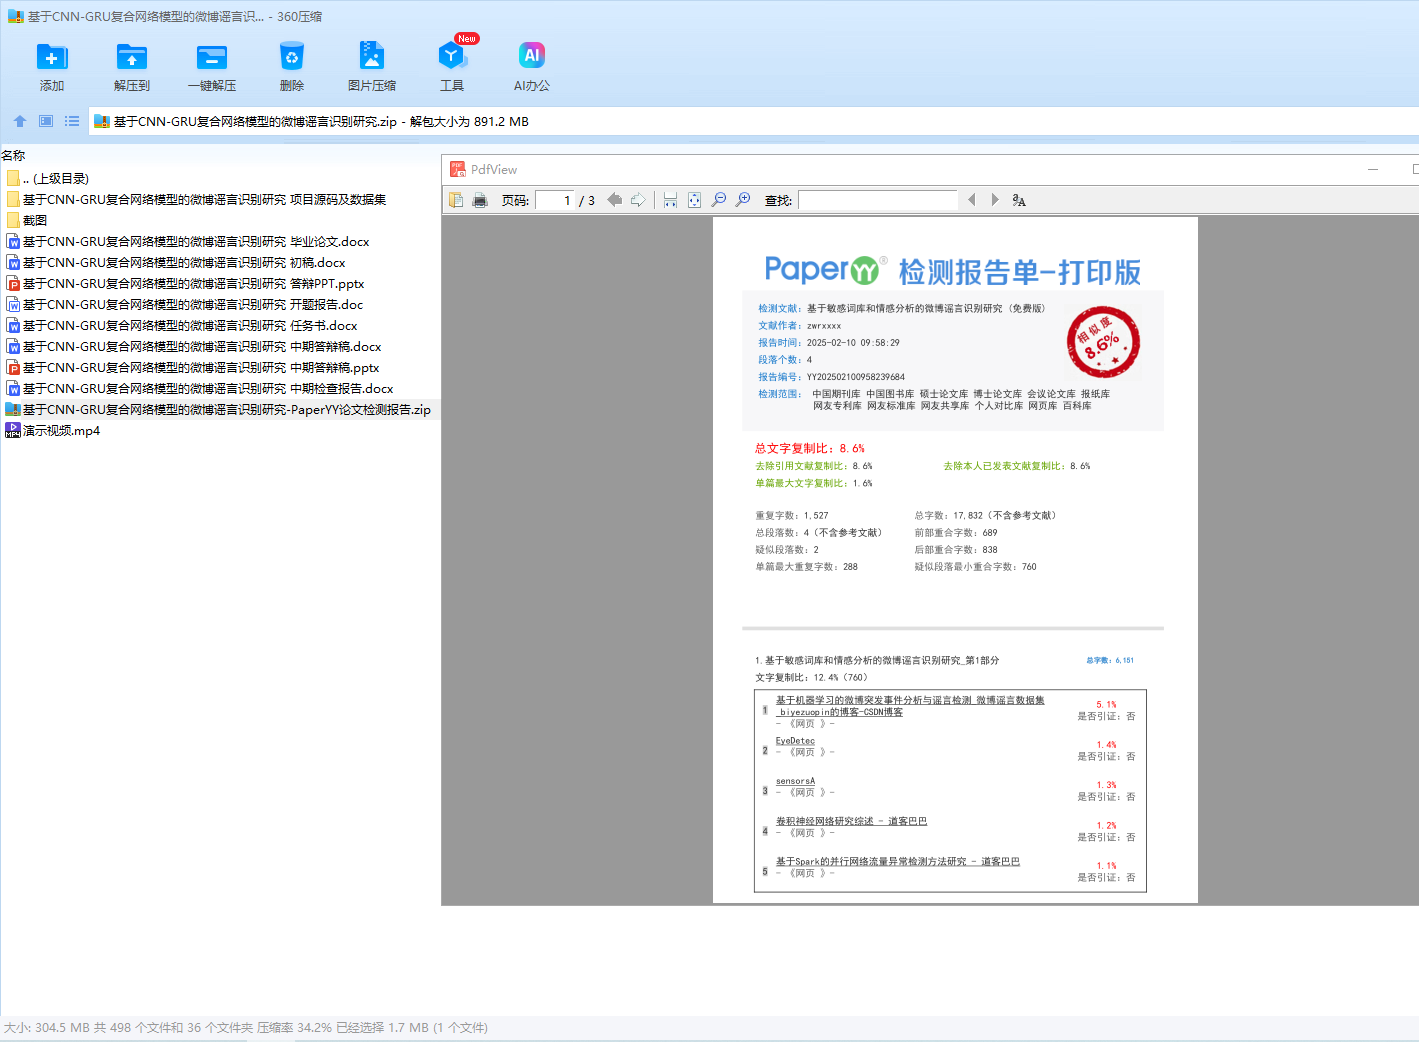Click the page number input box

pyautogui.click(x=554, y=200)
